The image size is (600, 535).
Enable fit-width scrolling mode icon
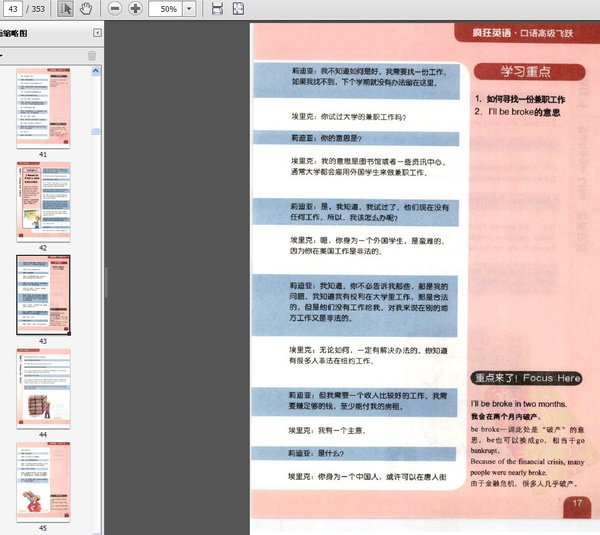pyautogui.click(x=217, y=8)
